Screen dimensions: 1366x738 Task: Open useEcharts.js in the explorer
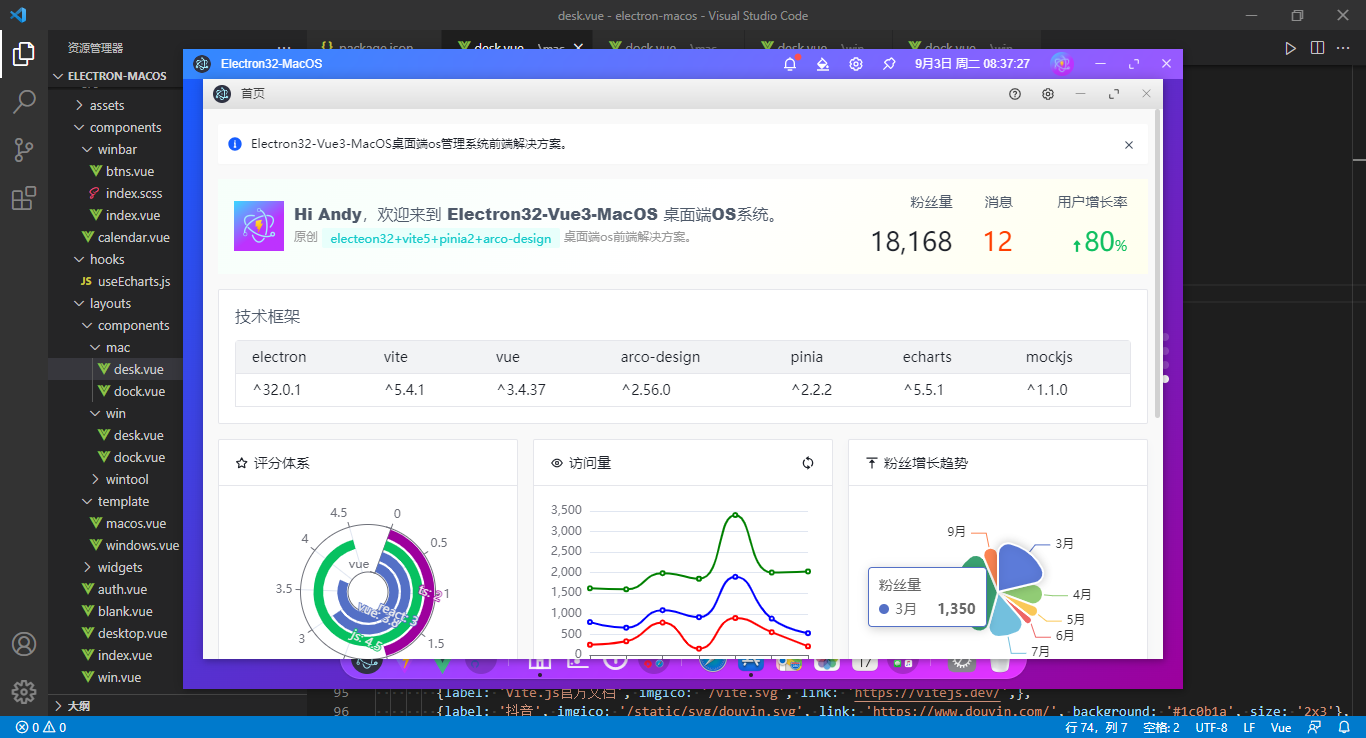pyautogui.click(x=133, y=281)
